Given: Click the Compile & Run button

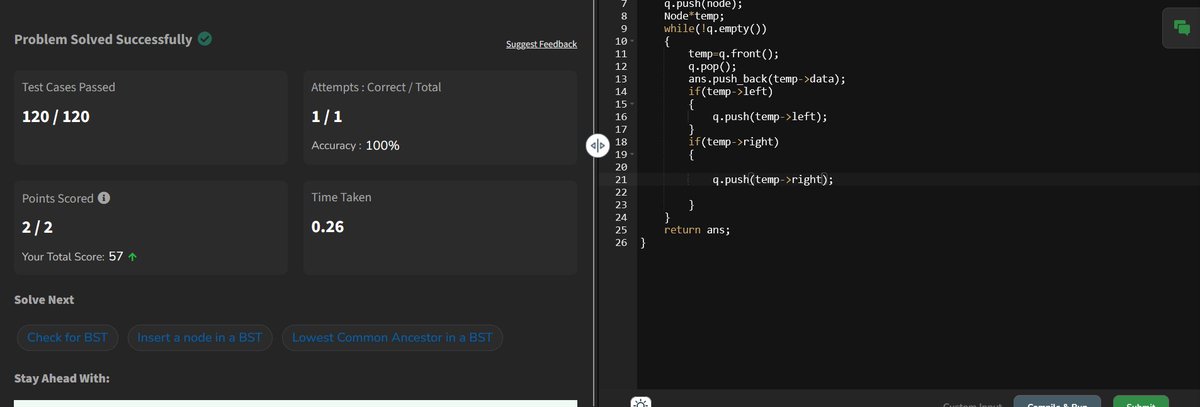Looking at the screenshot, I should (x=1059, y=402).
